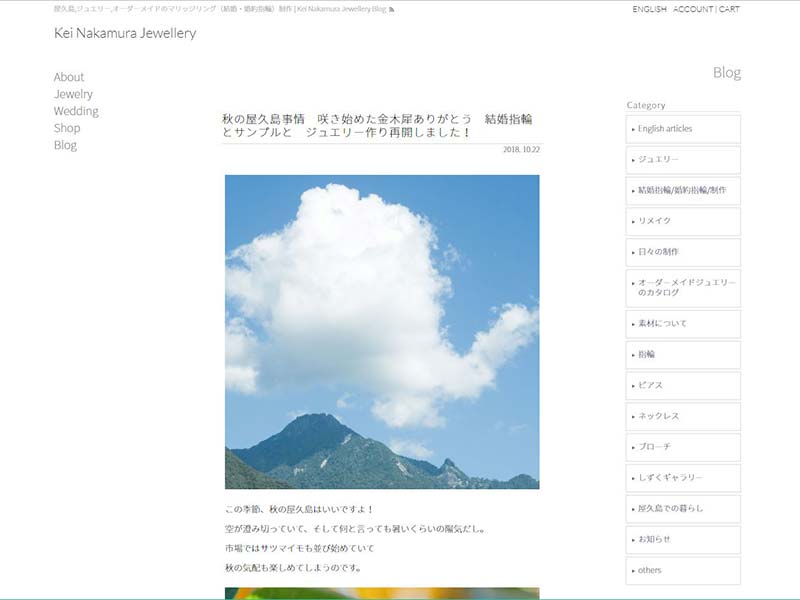Choose the リメイク category
Screen dimensions: 800x600
[684, 221]
